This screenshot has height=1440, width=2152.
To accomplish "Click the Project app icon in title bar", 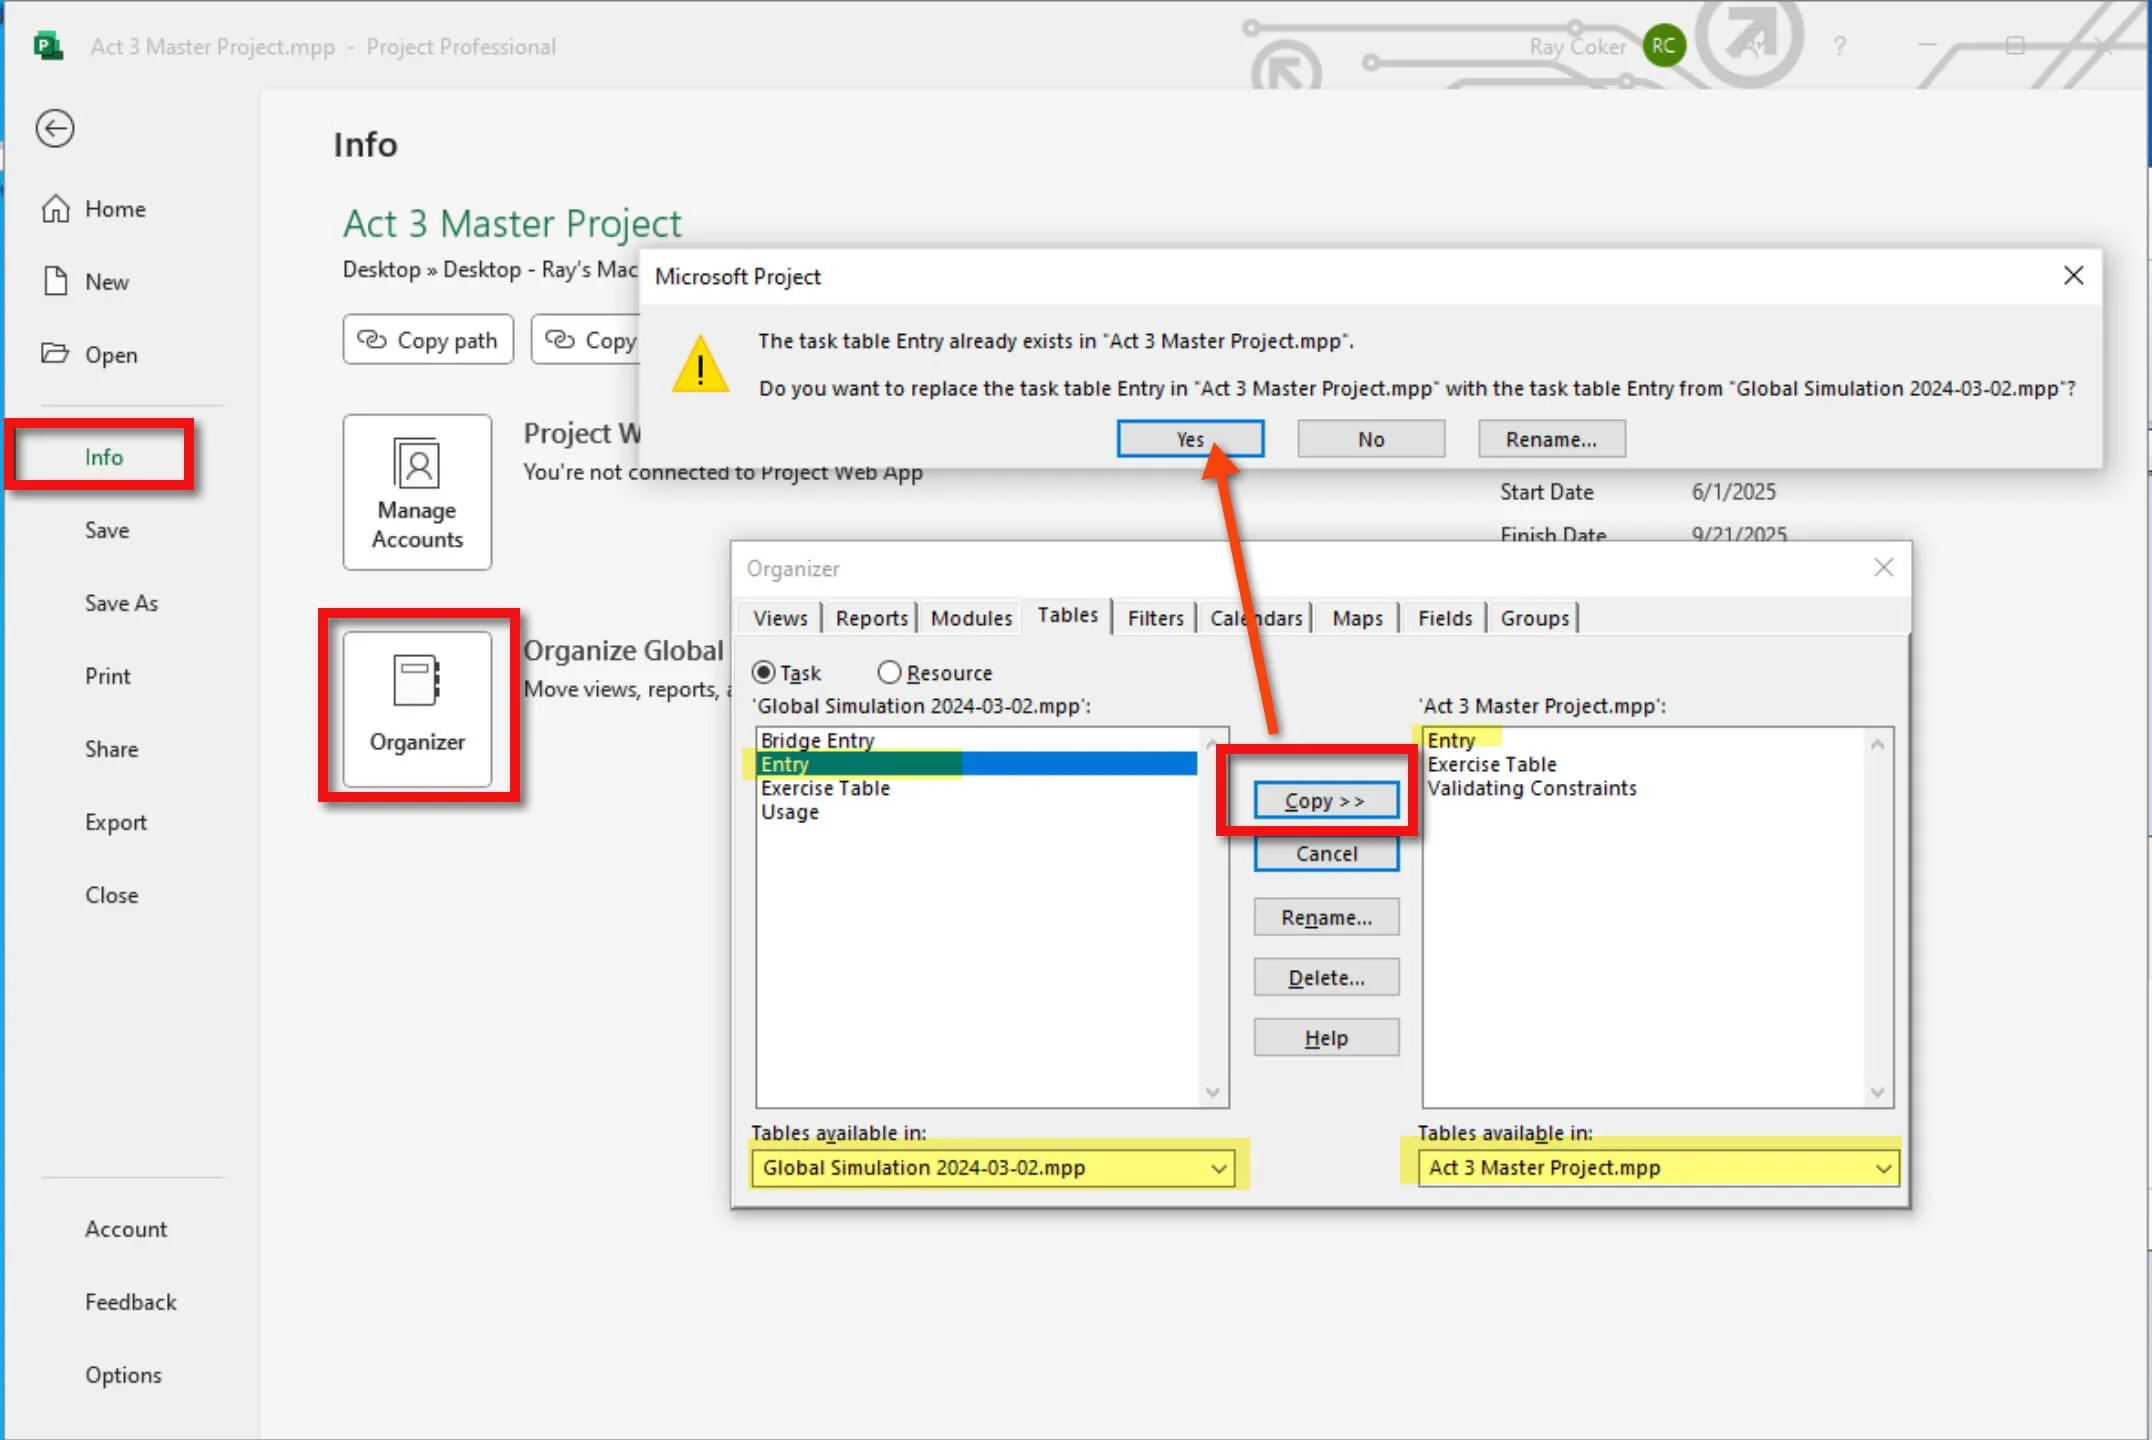I will point(47,46).
